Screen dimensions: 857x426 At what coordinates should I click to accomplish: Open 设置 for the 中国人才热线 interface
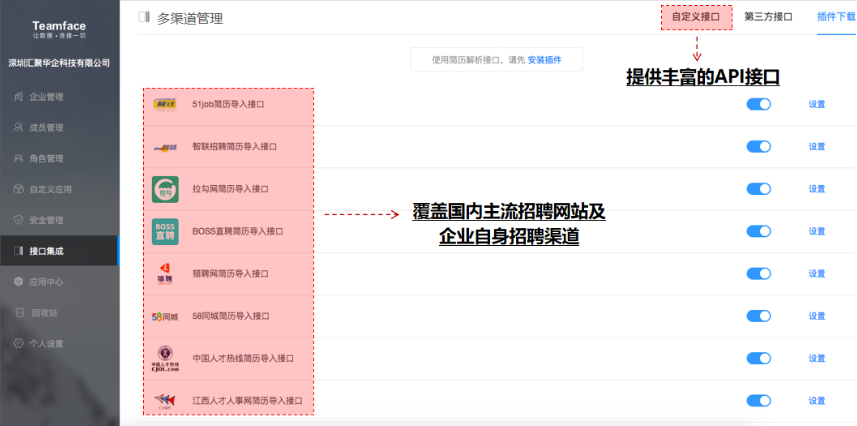pos(817,358)
